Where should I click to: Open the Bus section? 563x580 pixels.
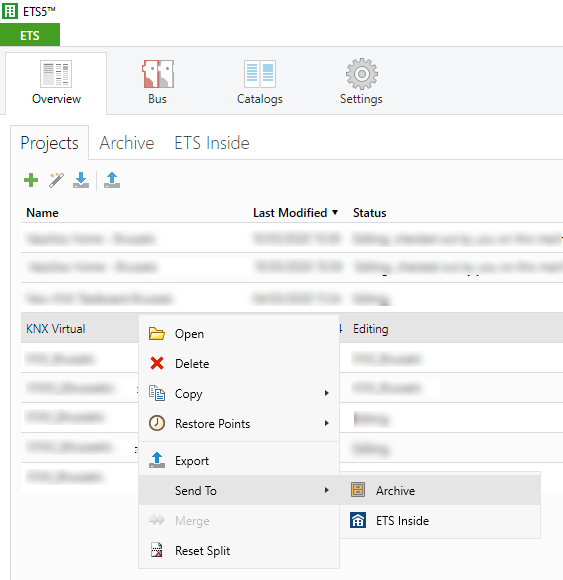tap(158, 83)
